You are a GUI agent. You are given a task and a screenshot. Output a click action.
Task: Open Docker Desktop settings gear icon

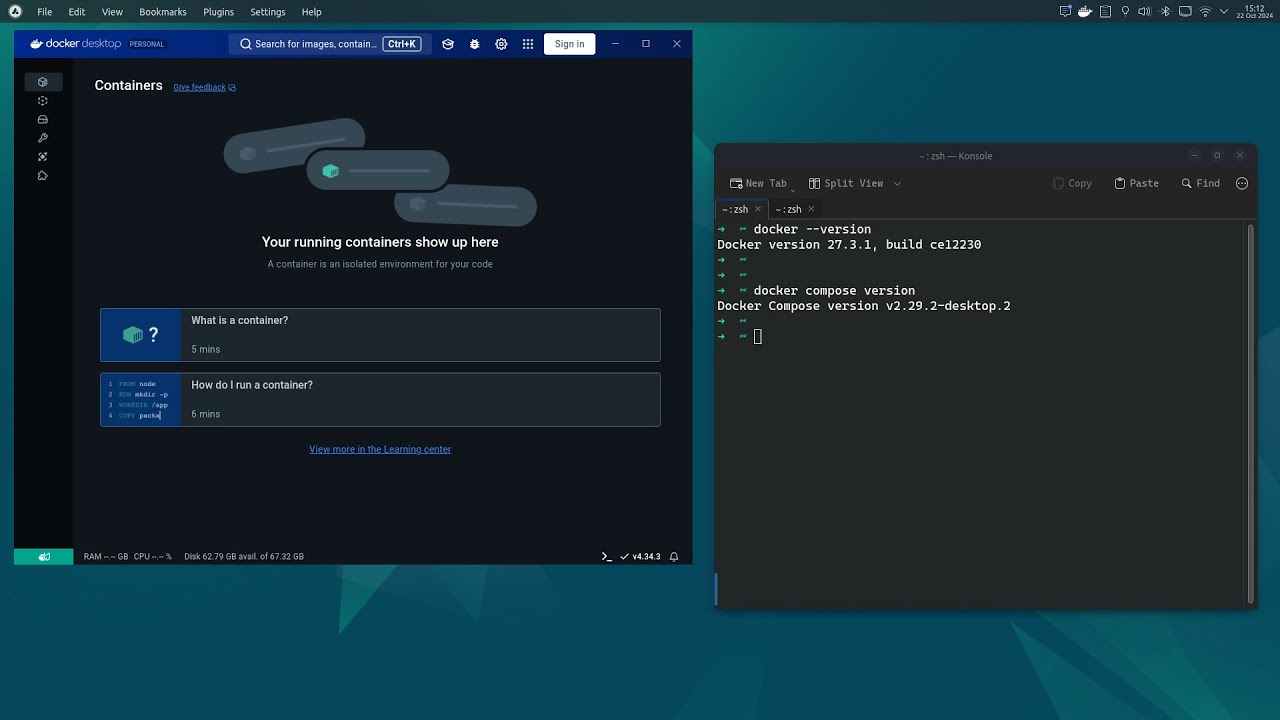pos(501,44)
